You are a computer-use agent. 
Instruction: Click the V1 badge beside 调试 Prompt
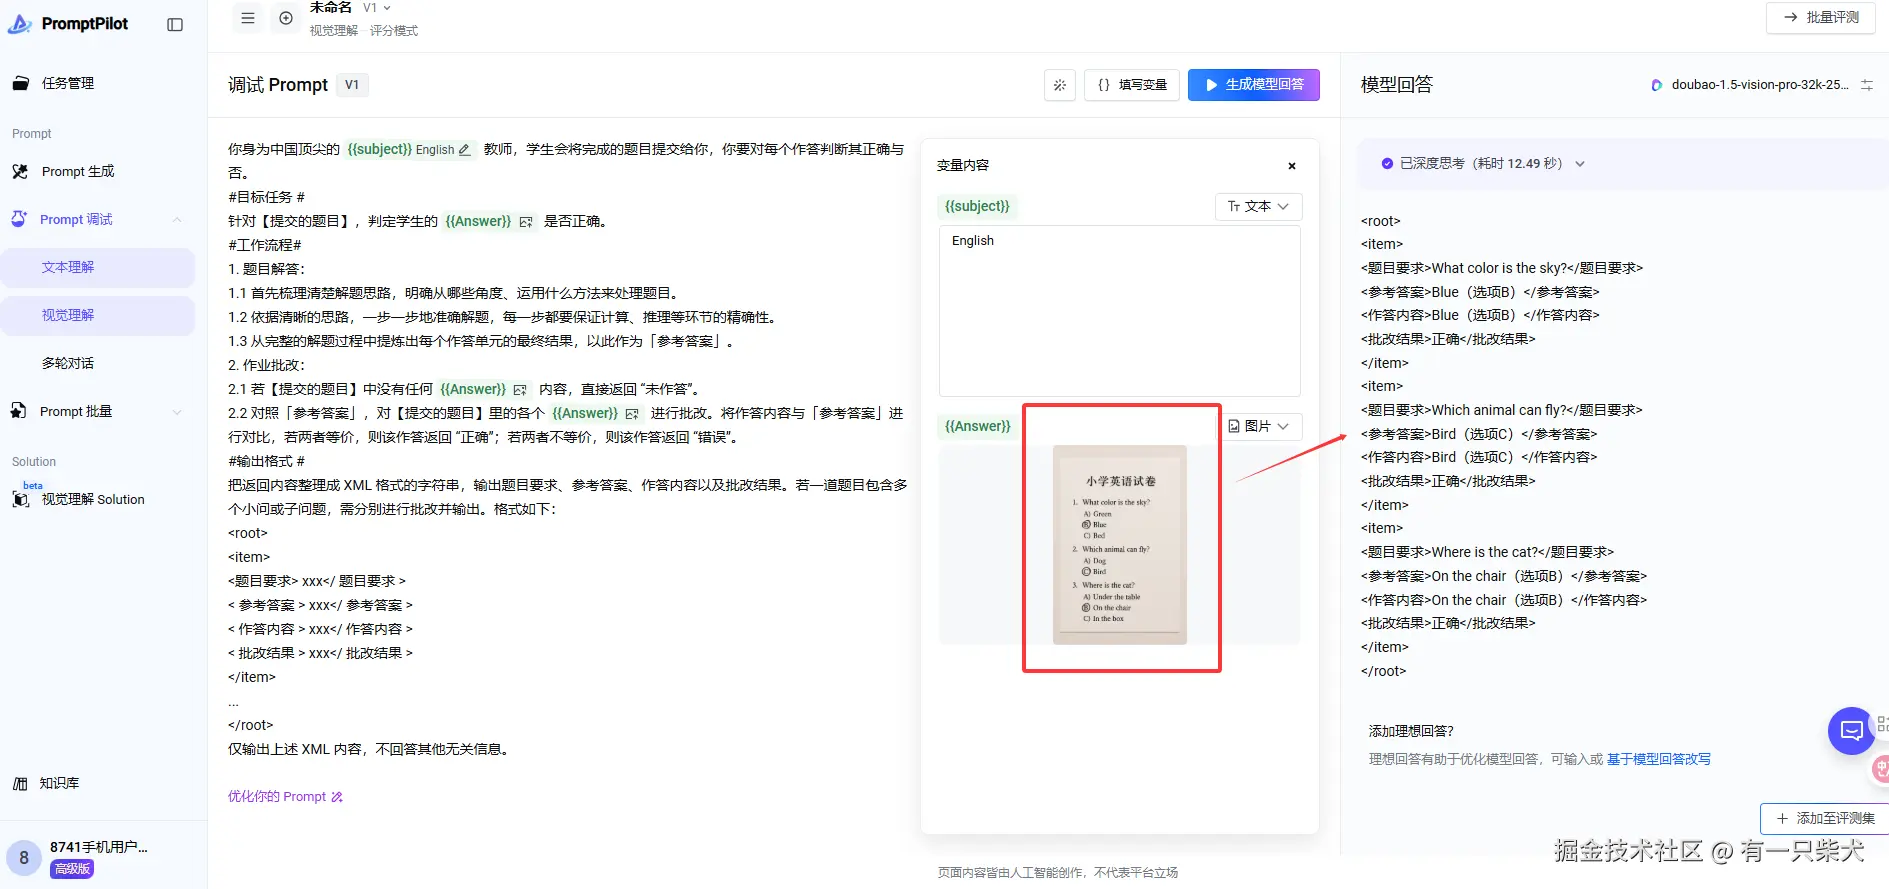click(352, 85)
